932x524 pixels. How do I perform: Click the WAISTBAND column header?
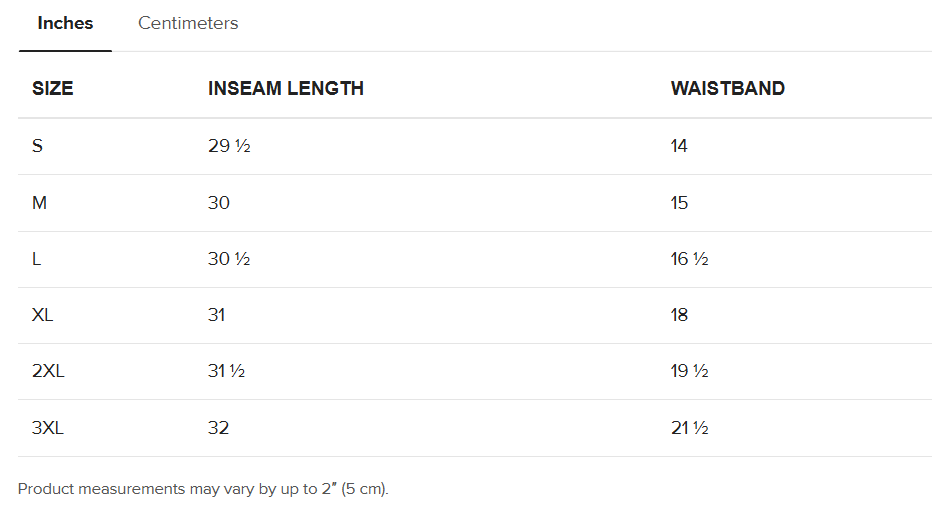pos(728,88)
